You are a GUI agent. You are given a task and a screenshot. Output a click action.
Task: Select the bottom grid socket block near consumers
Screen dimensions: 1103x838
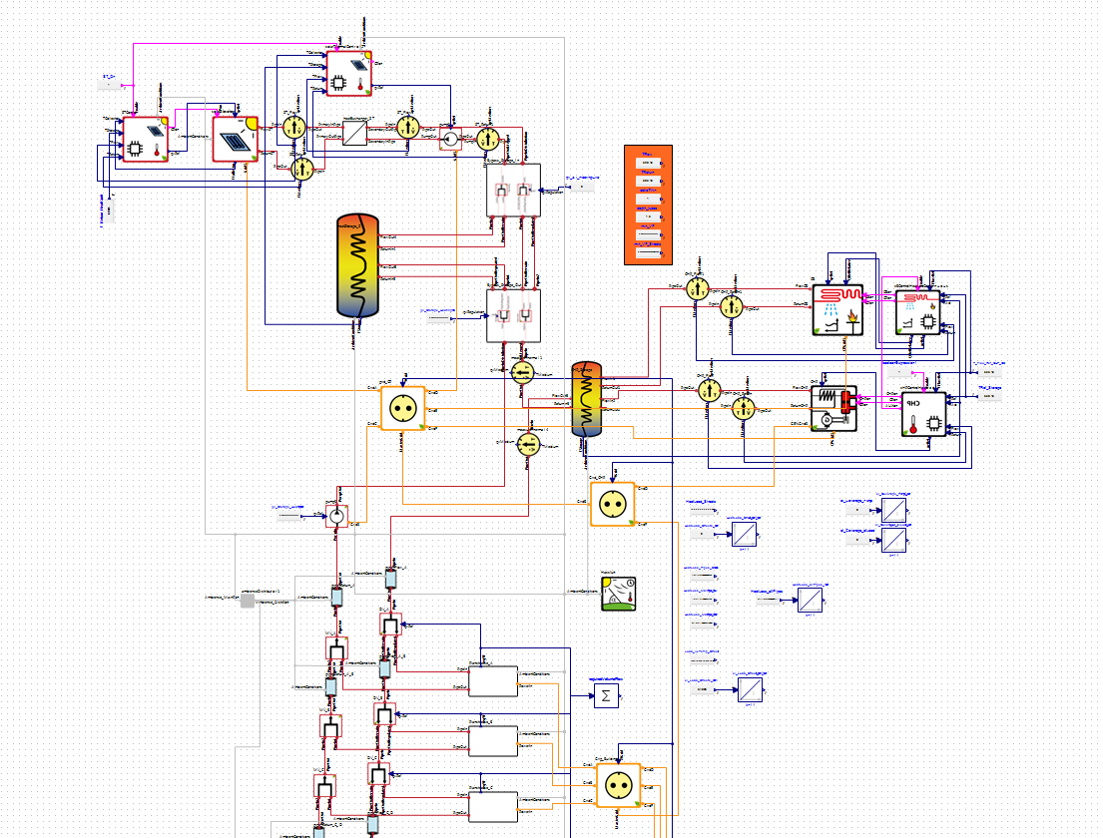[619, 785]
